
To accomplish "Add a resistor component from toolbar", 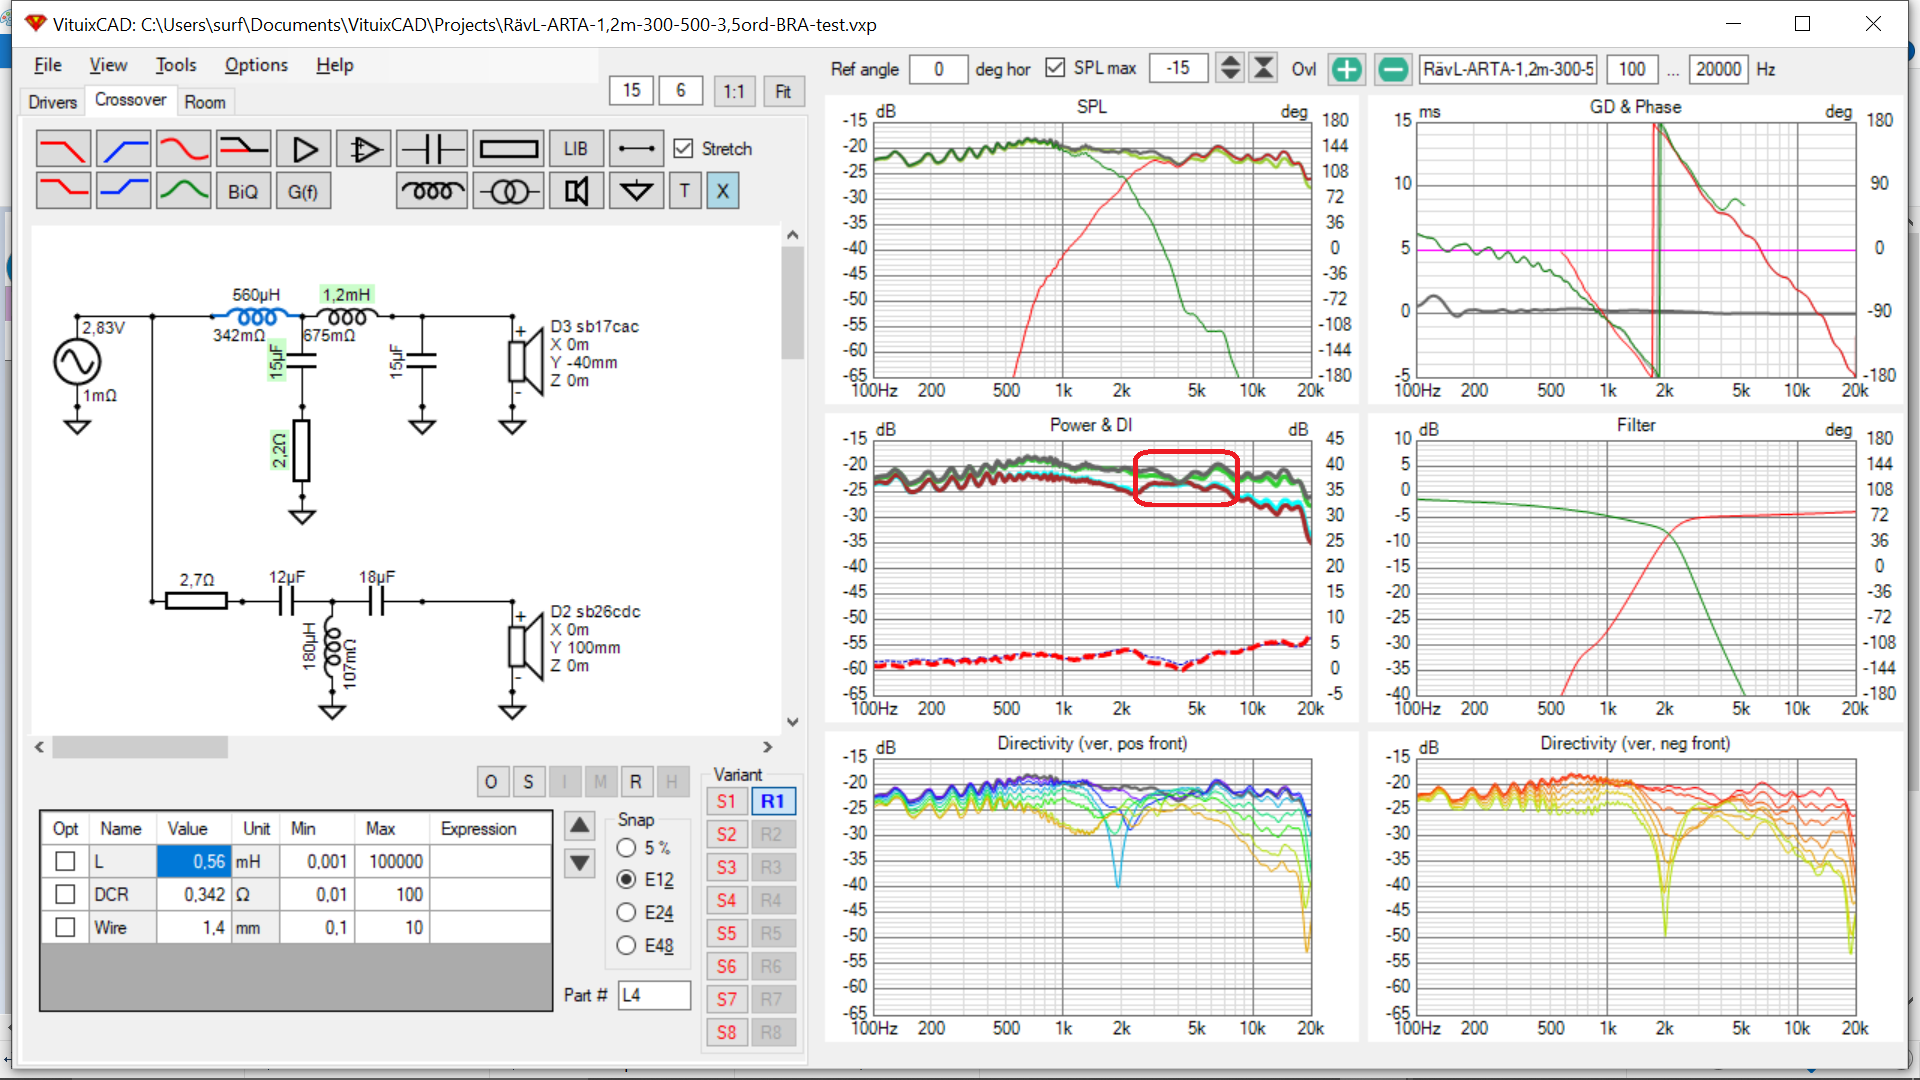I will 508,149.
